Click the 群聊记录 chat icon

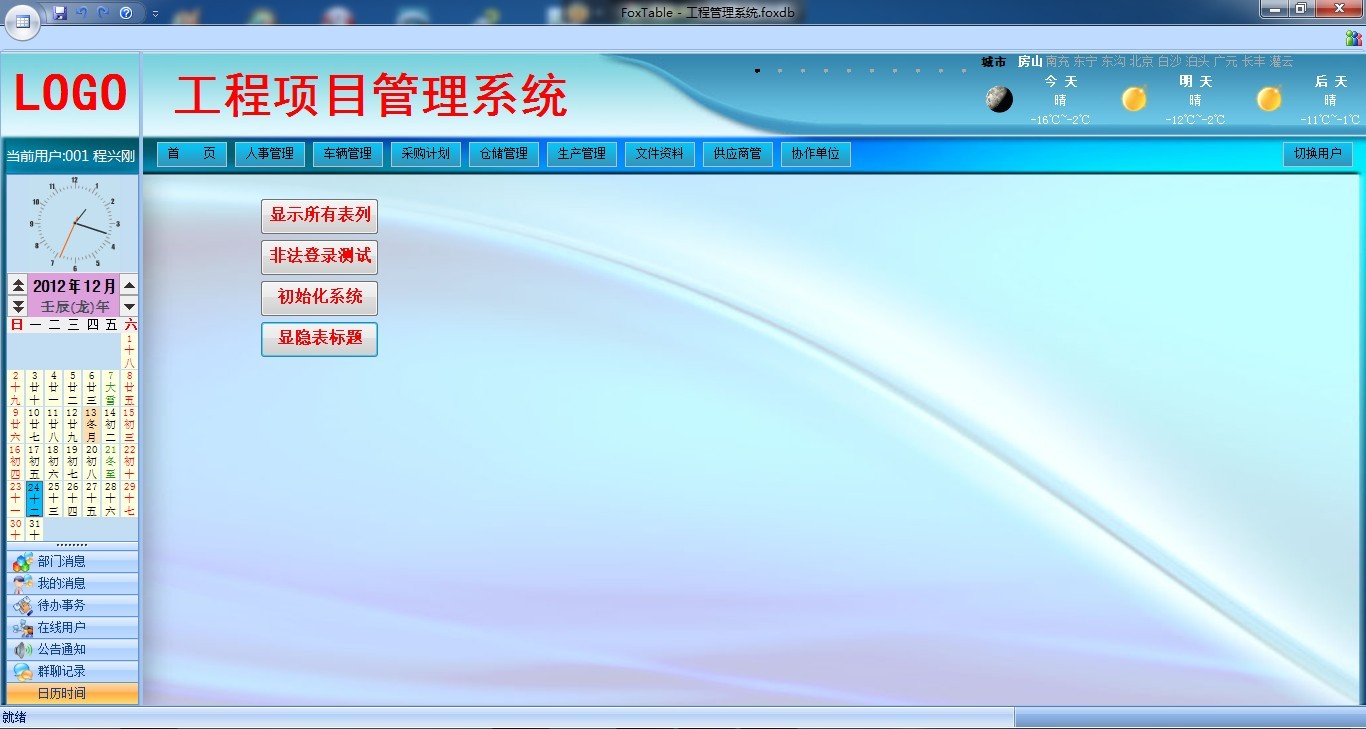pyautogui.click(x=22, y=672)
